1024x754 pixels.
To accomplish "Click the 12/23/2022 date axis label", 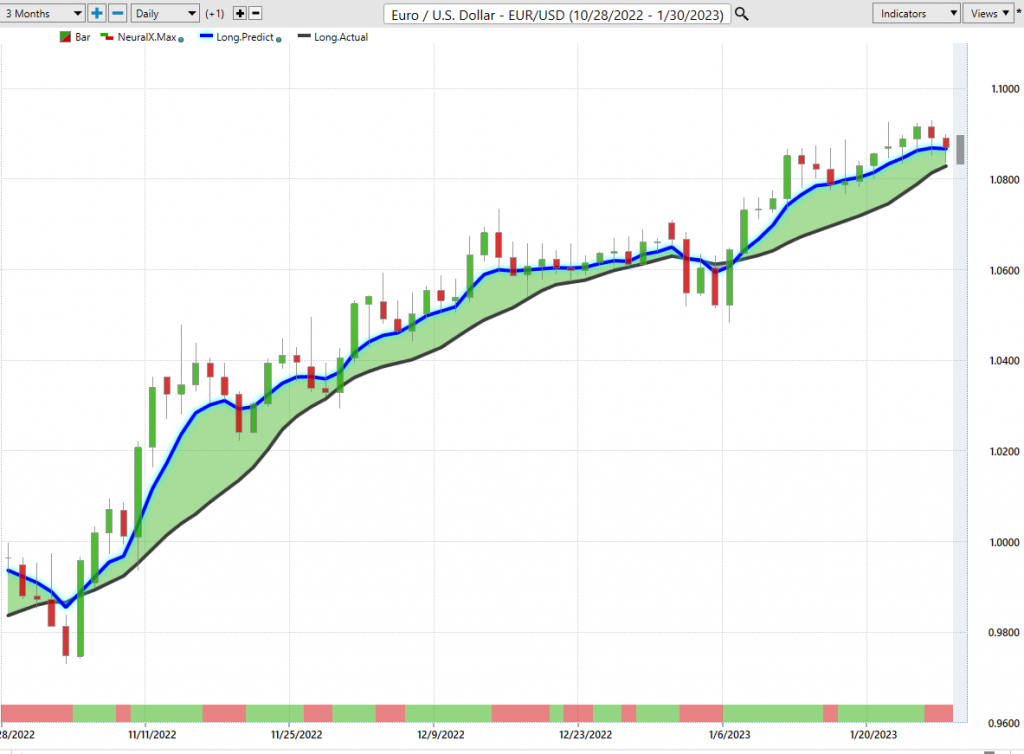I will tap(586, 734).
